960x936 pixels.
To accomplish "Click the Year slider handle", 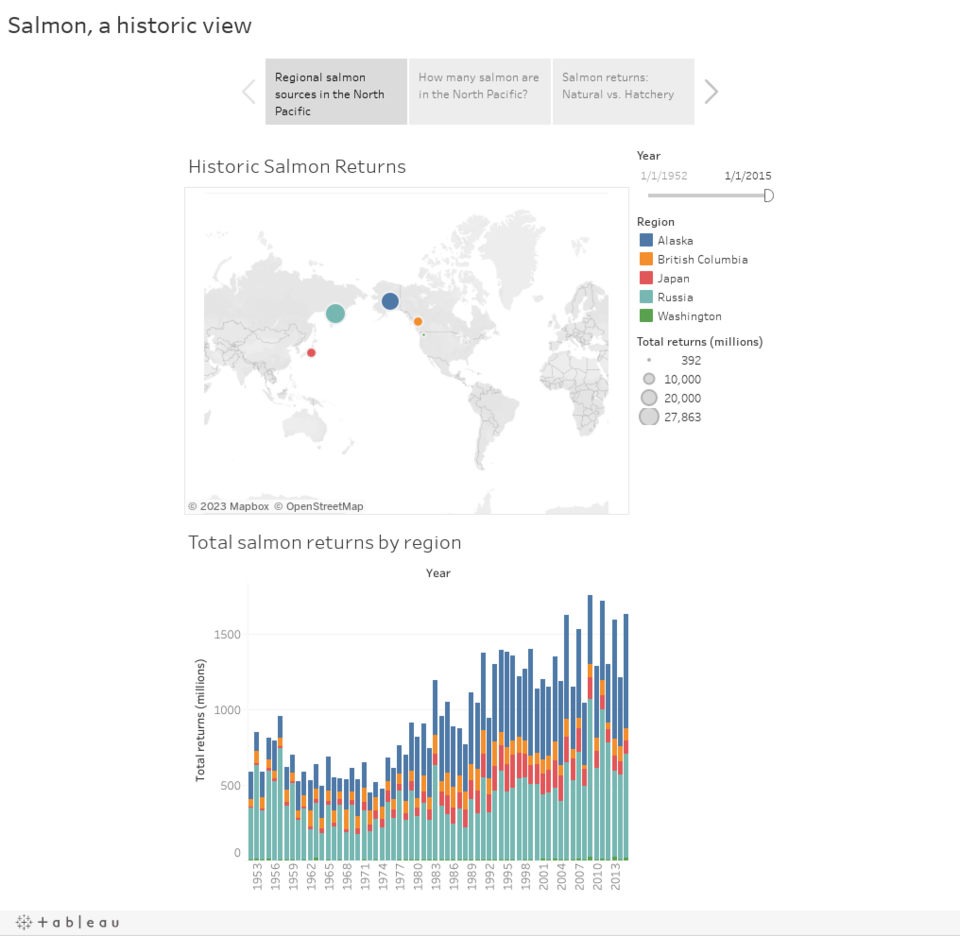I will tap(768, 195).
